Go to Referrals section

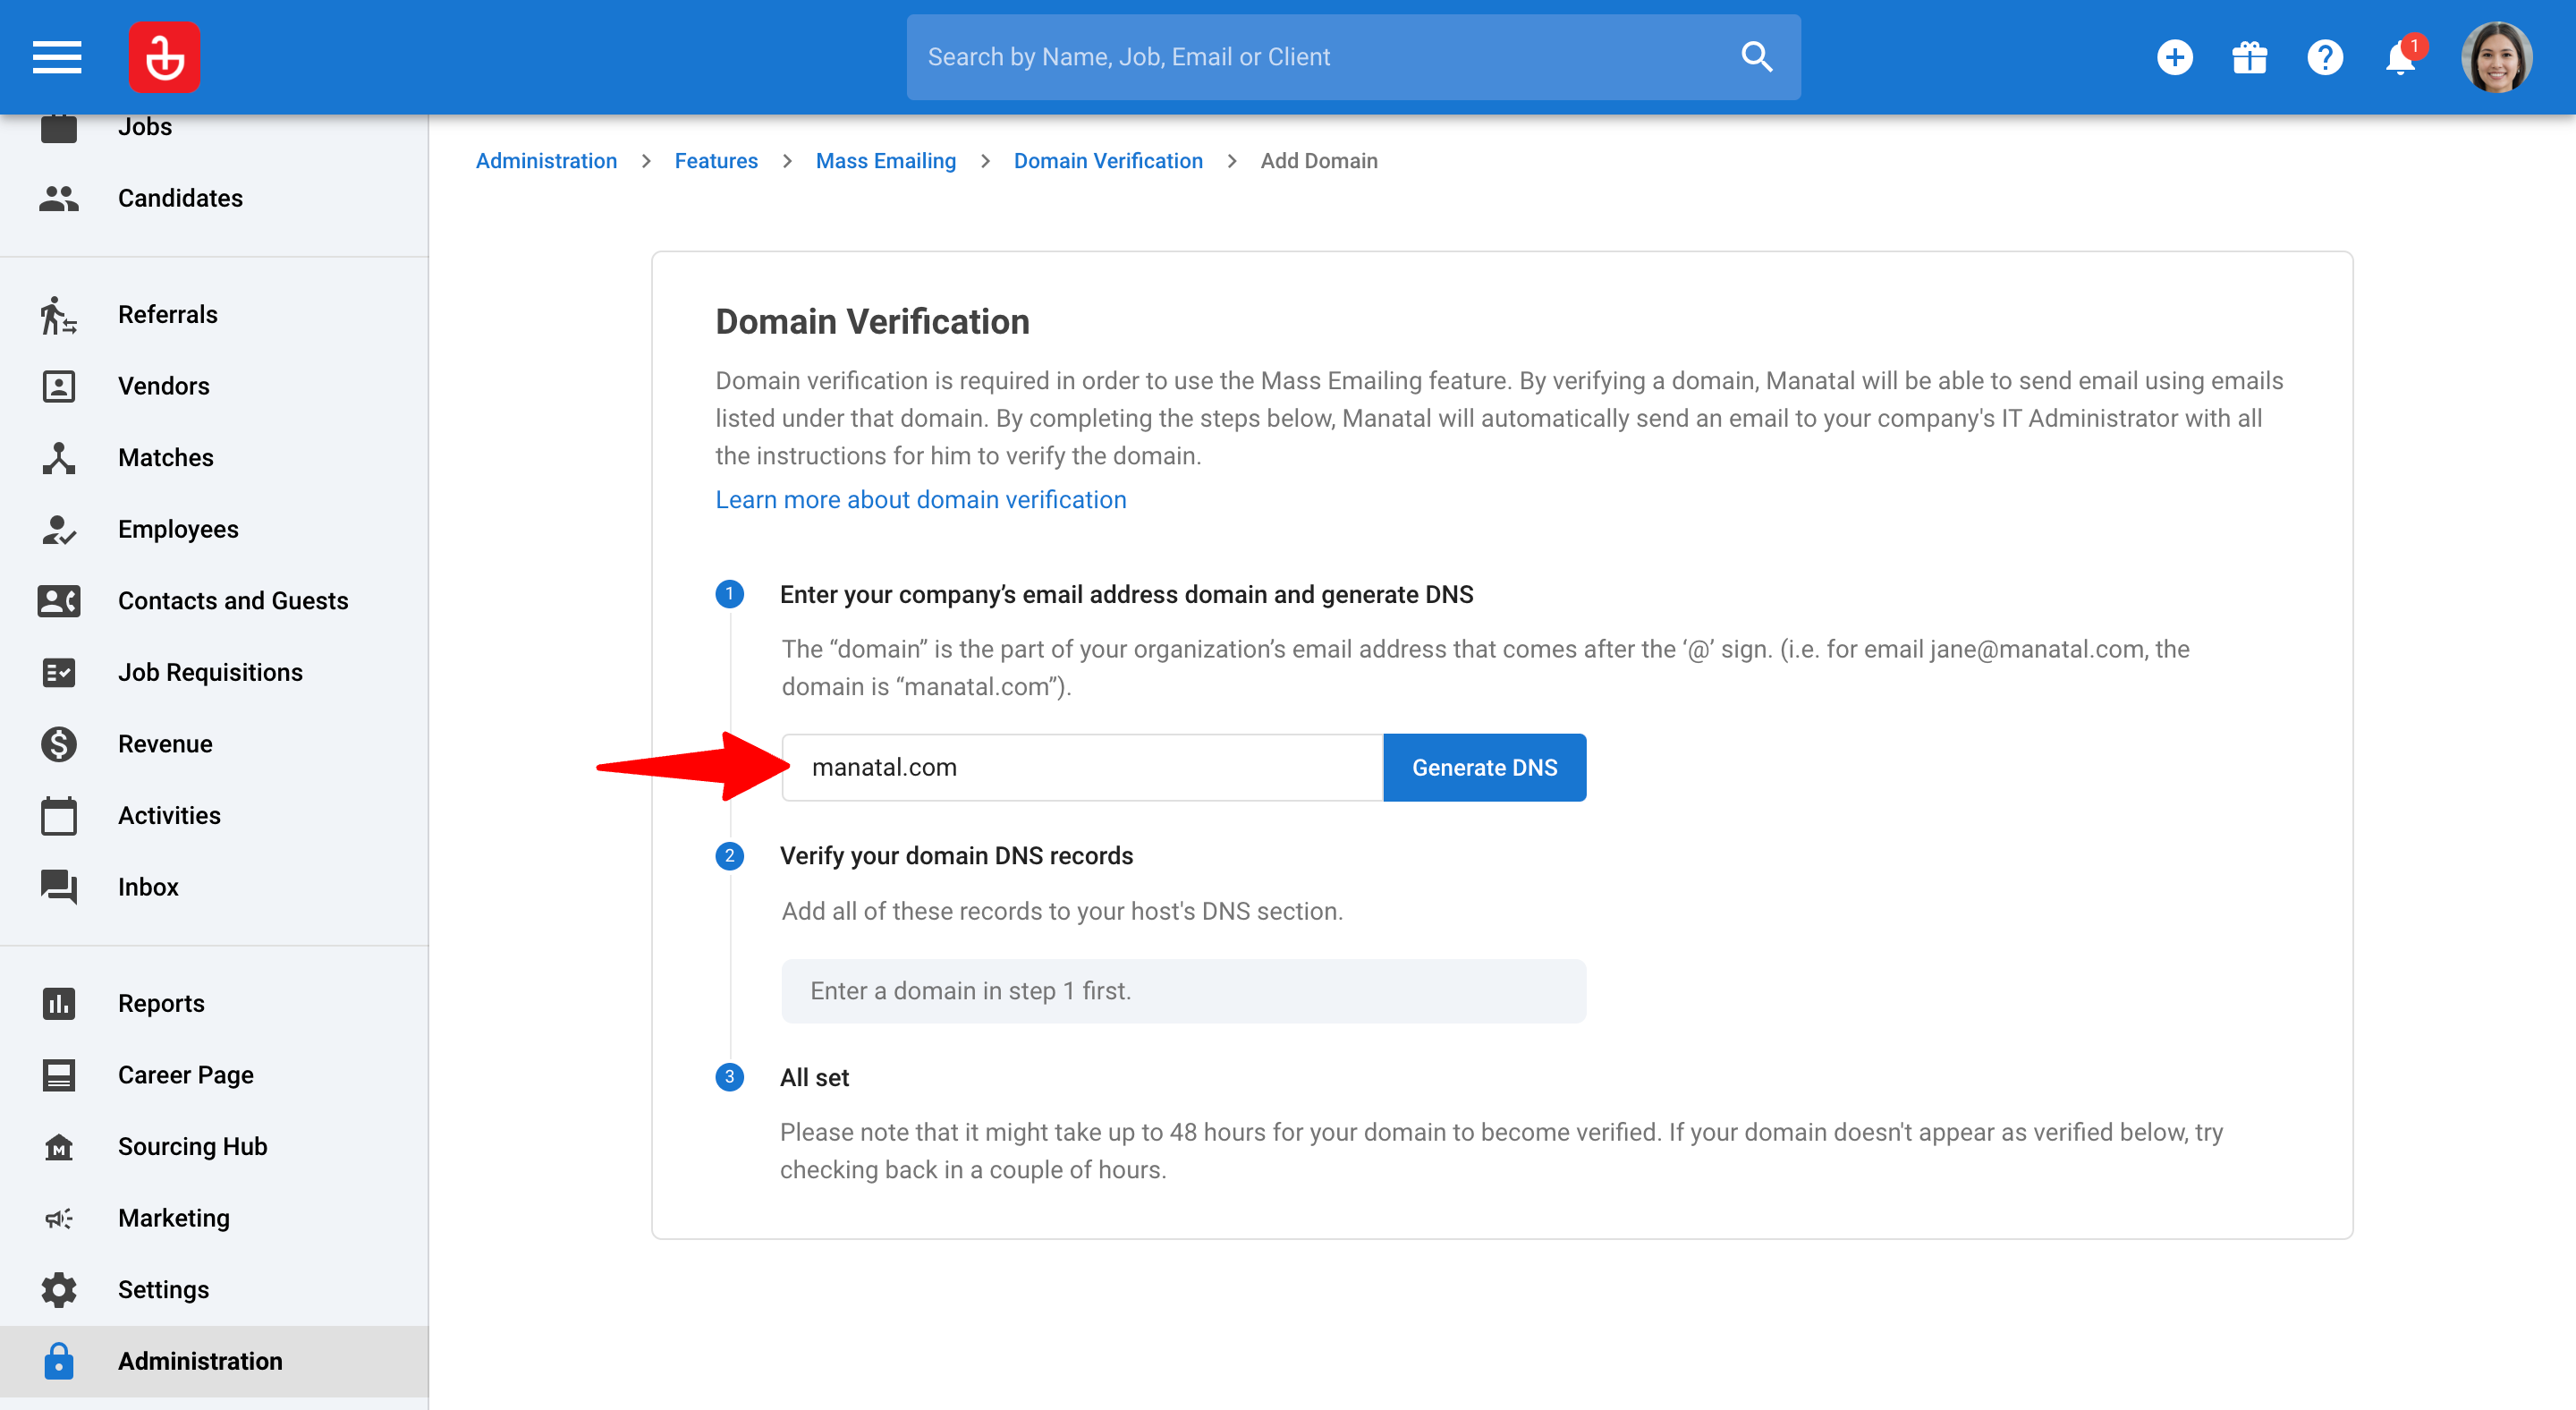click(x=214, y=314)
